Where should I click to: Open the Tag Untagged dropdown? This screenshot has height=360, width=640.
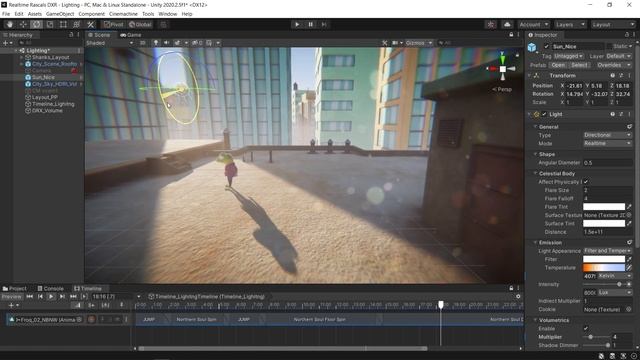(569, 56)
